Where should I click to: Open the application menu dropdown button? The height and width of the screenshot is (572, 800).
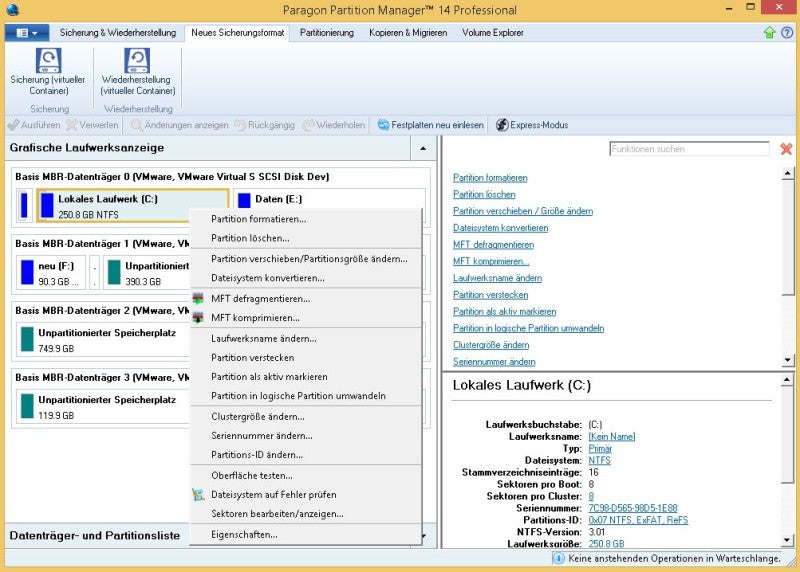[27, 33]
